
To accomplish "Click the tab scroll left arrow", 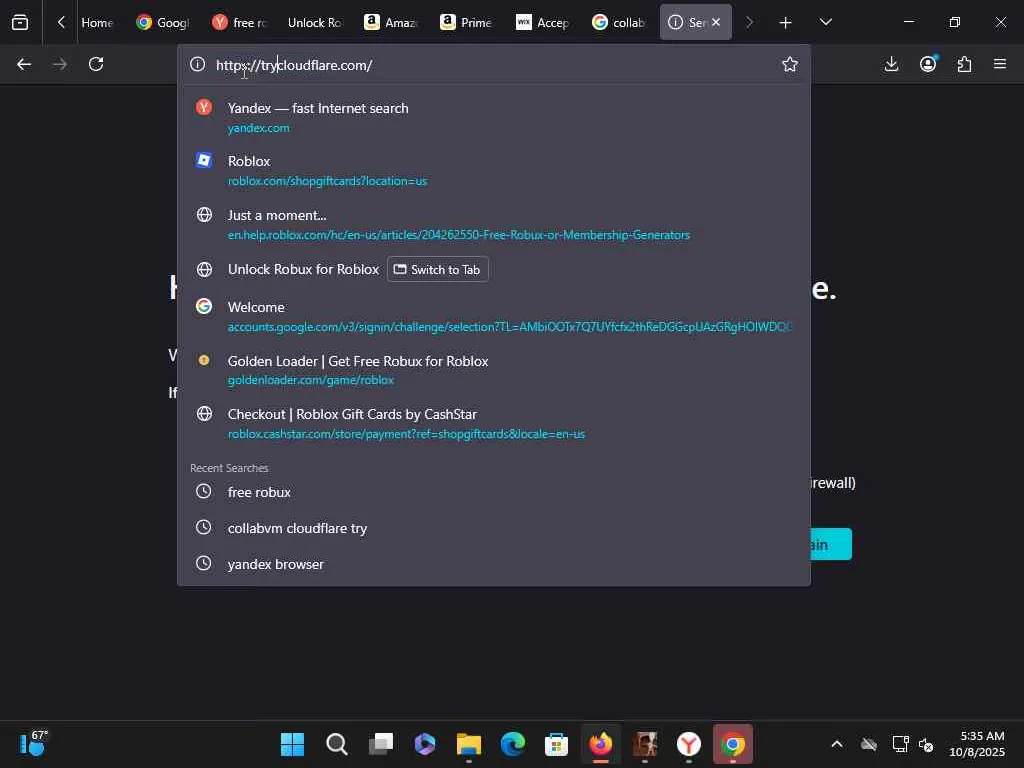I will pyautogui.click(x=61, y=22).
